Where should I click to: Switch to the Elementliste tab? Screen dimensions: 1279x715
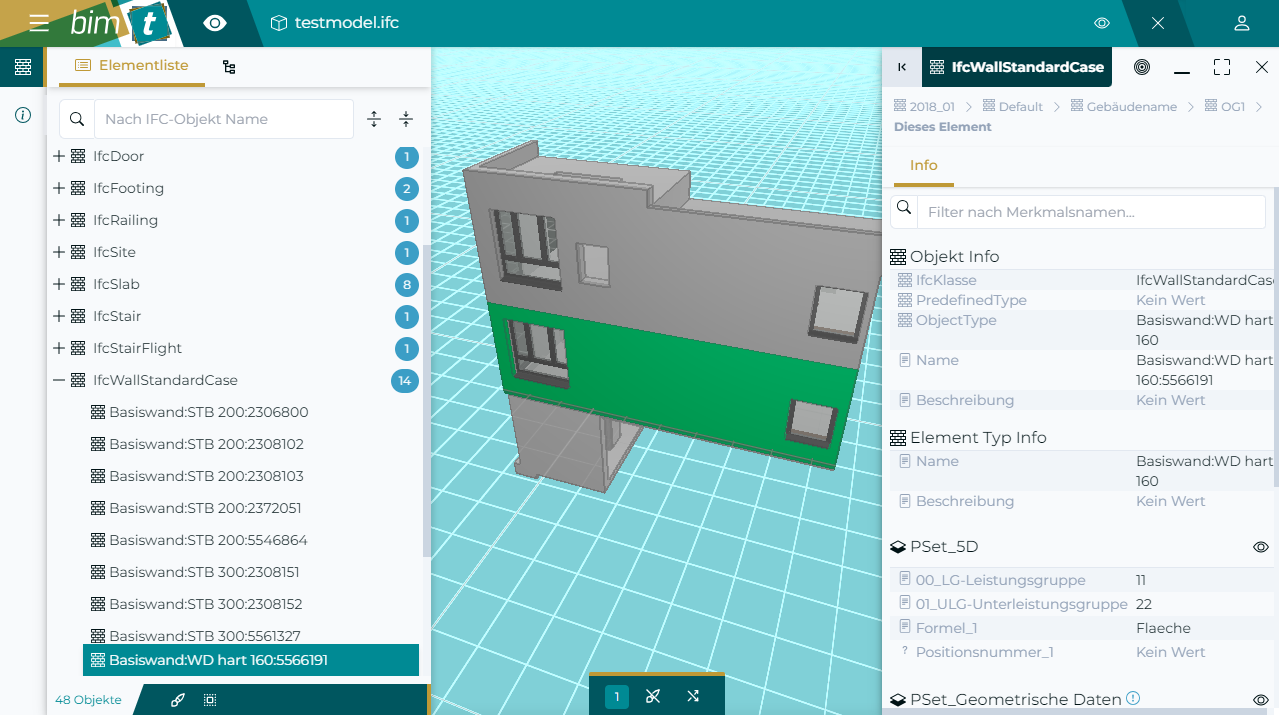click(132, 66)
